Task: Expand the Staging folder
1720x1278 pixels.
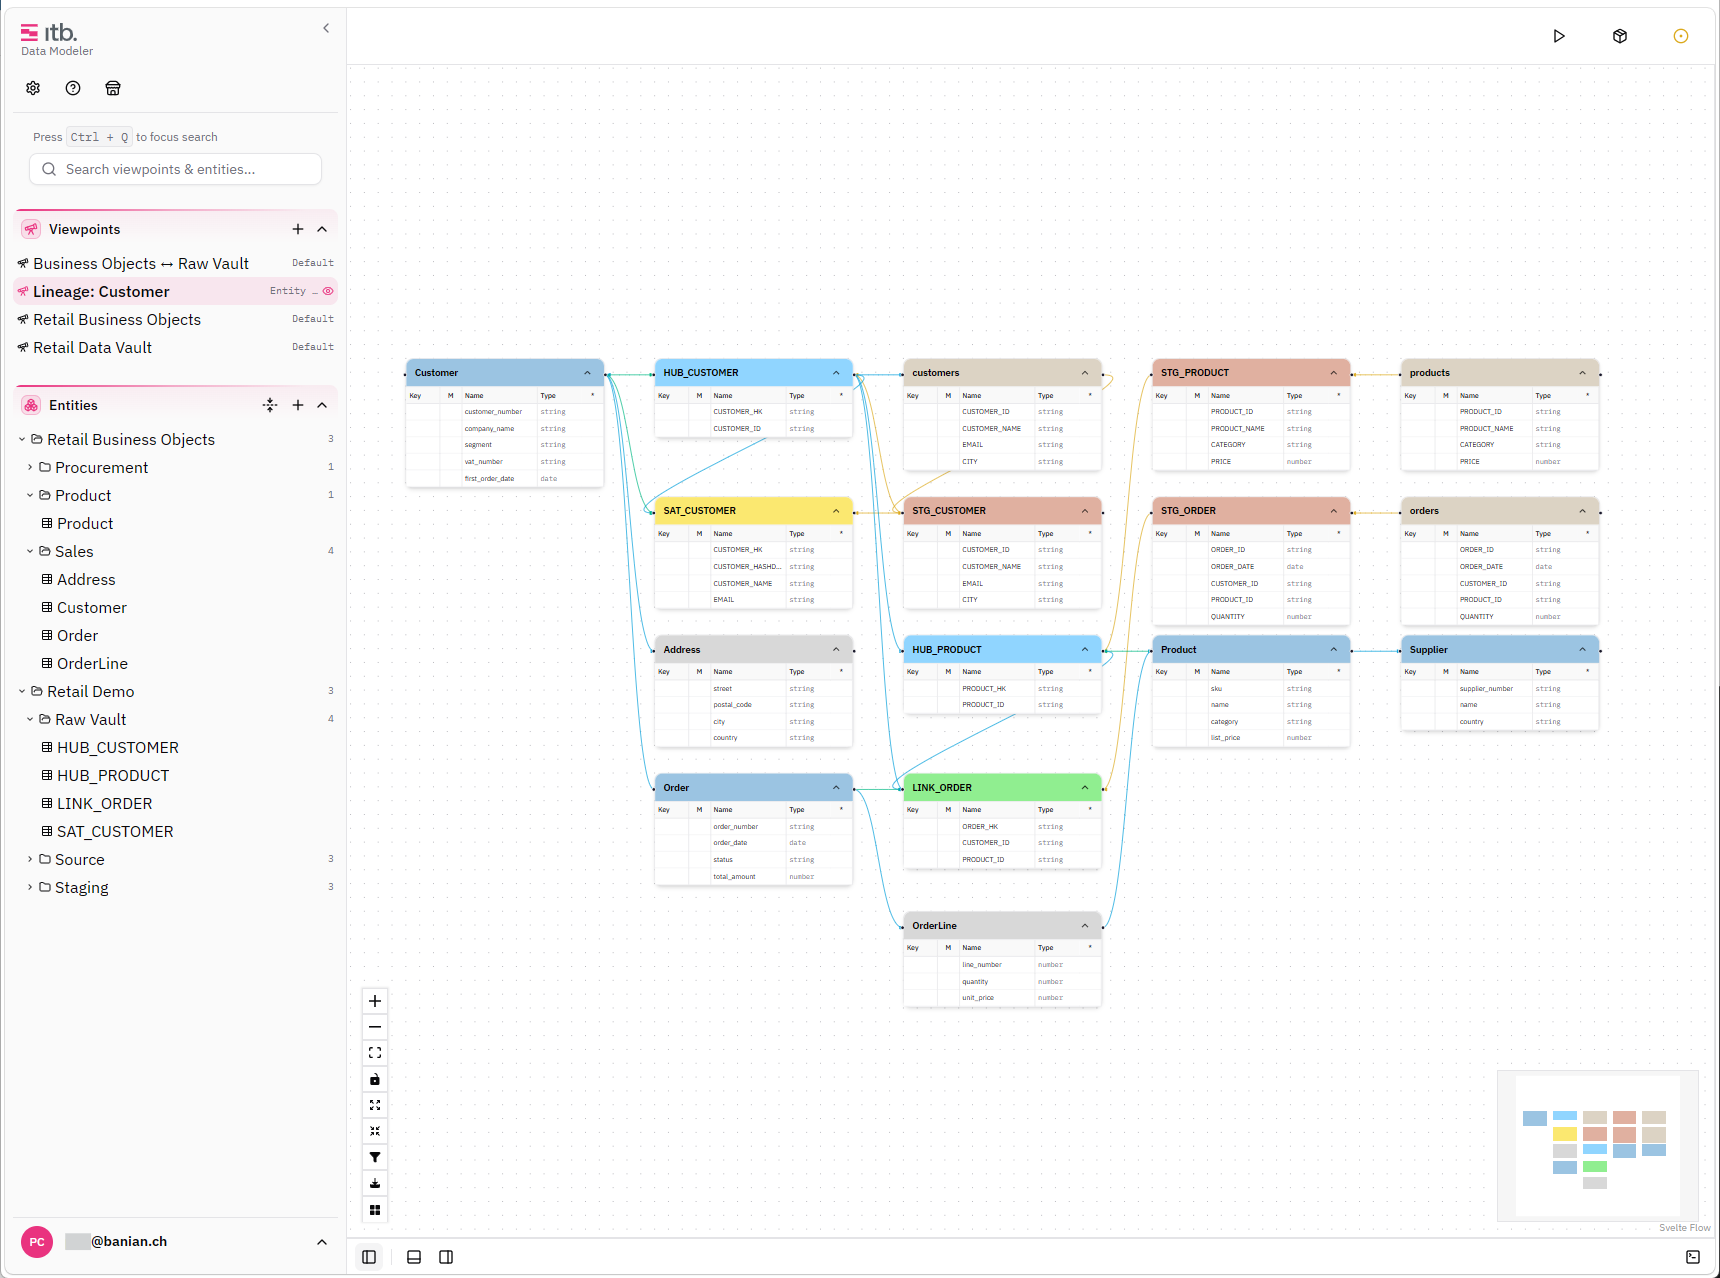Action: pyautogui.click(x=30, y=887)
